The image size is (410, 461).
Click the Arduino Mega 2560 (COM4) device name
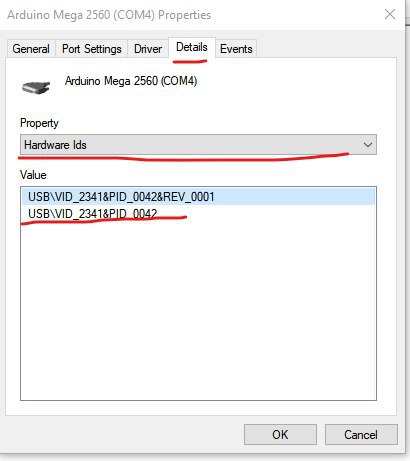131,81
